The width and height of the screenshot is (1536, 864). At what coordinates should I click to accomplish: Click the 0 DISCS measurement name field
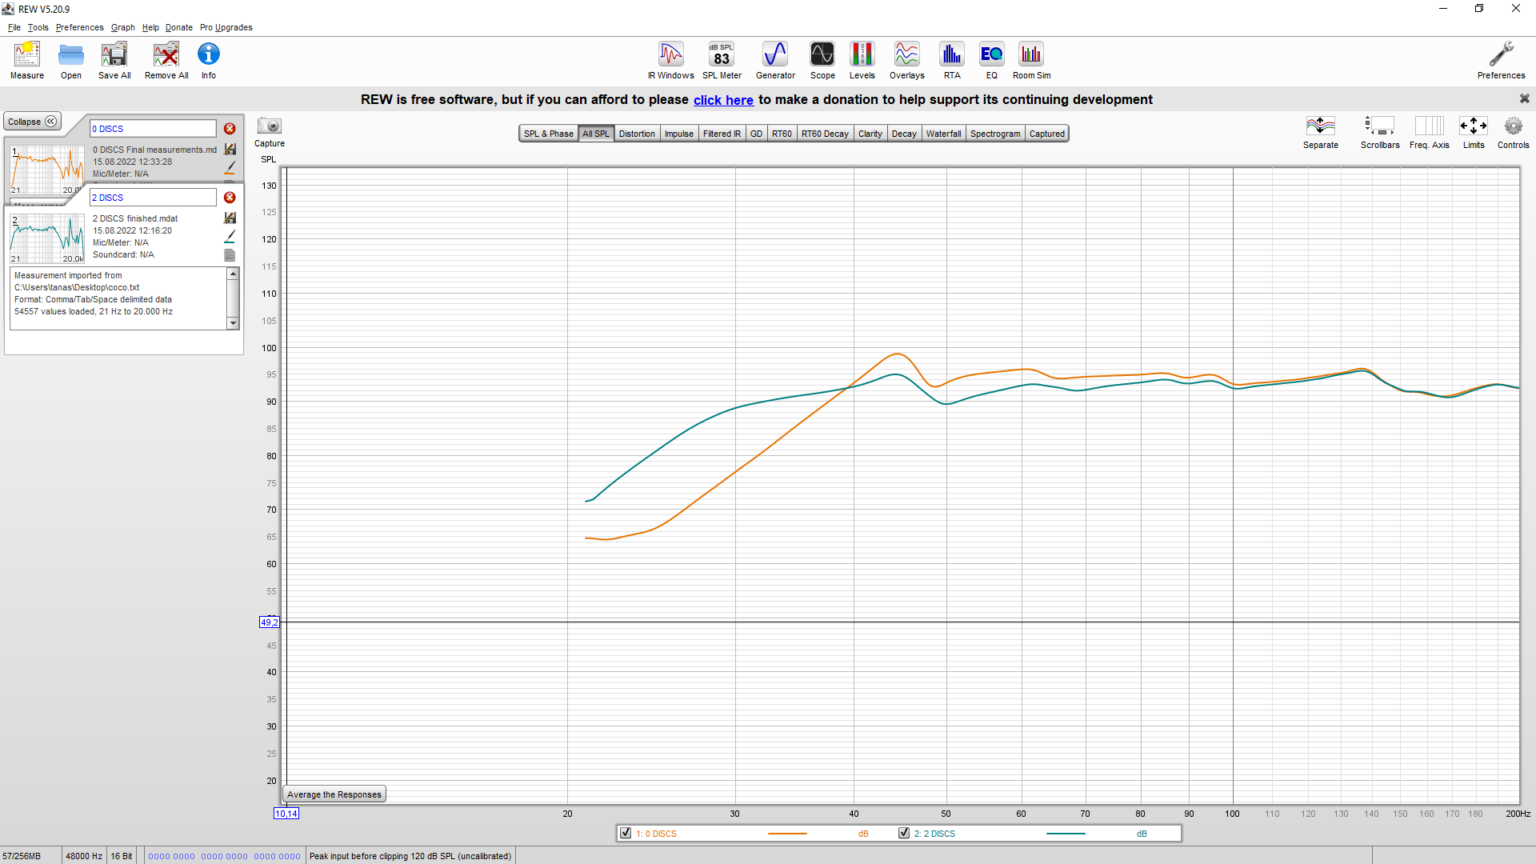click(x=152, y=129)
